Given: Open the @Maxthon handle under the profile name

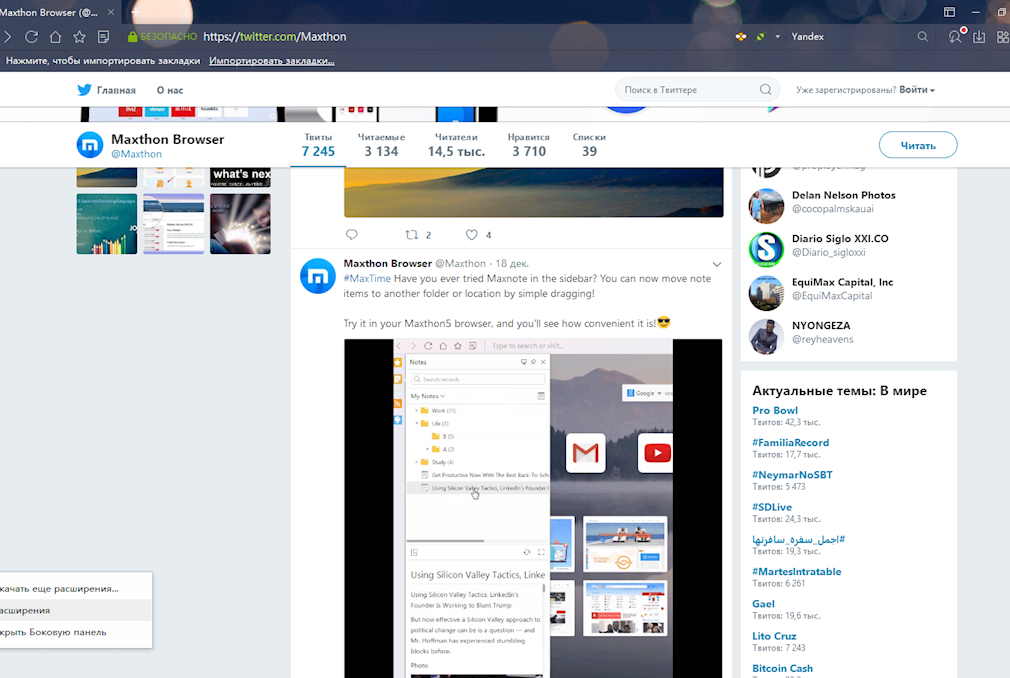Looking at the screenshot, I should tap(137, 155).
